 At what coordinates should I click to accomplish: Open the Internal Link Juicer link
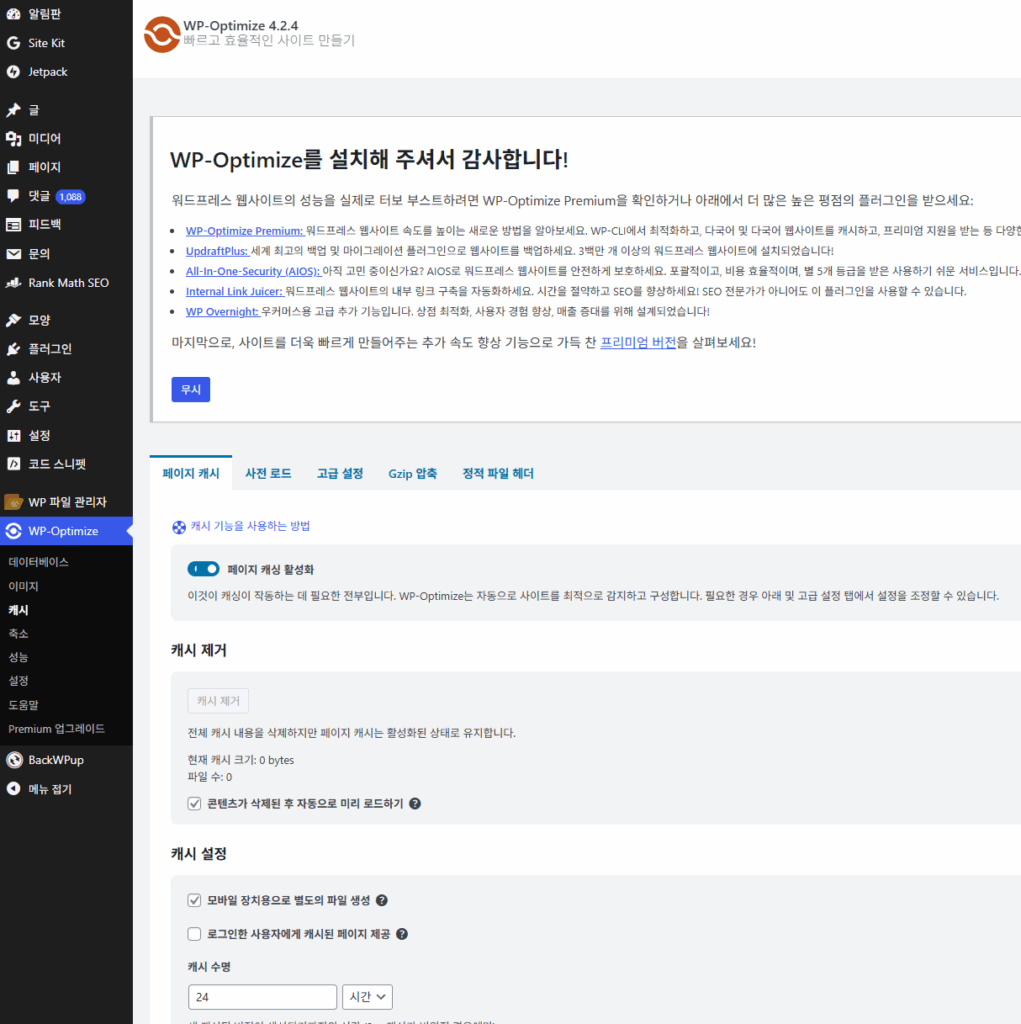click(234, 292)
